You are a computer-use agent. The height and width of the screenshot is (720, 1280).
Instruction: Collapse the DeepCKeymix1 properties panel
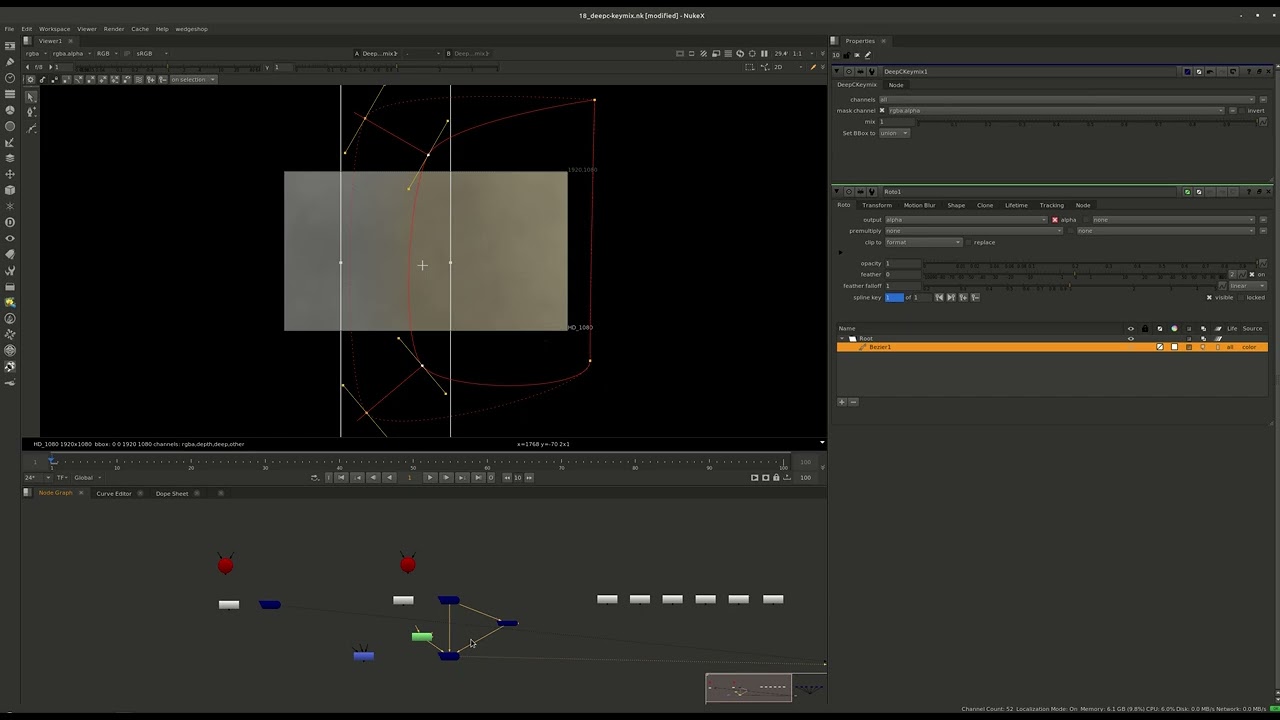point(837,72)
